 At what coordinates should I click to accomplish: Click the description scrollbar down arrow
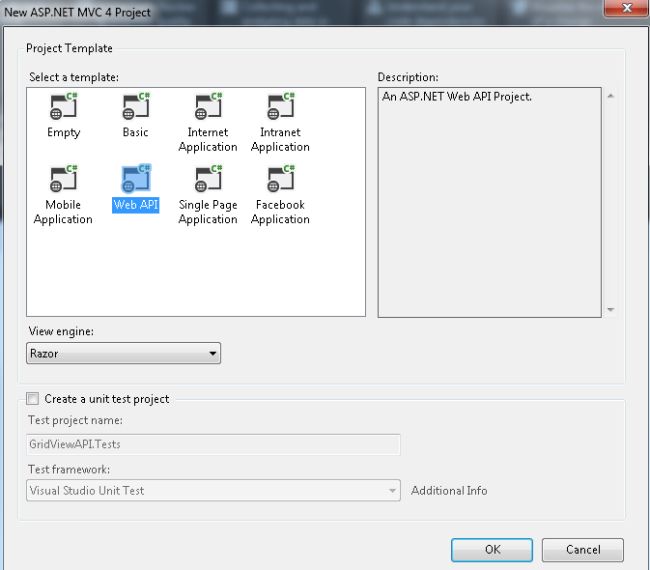[611, 309]
